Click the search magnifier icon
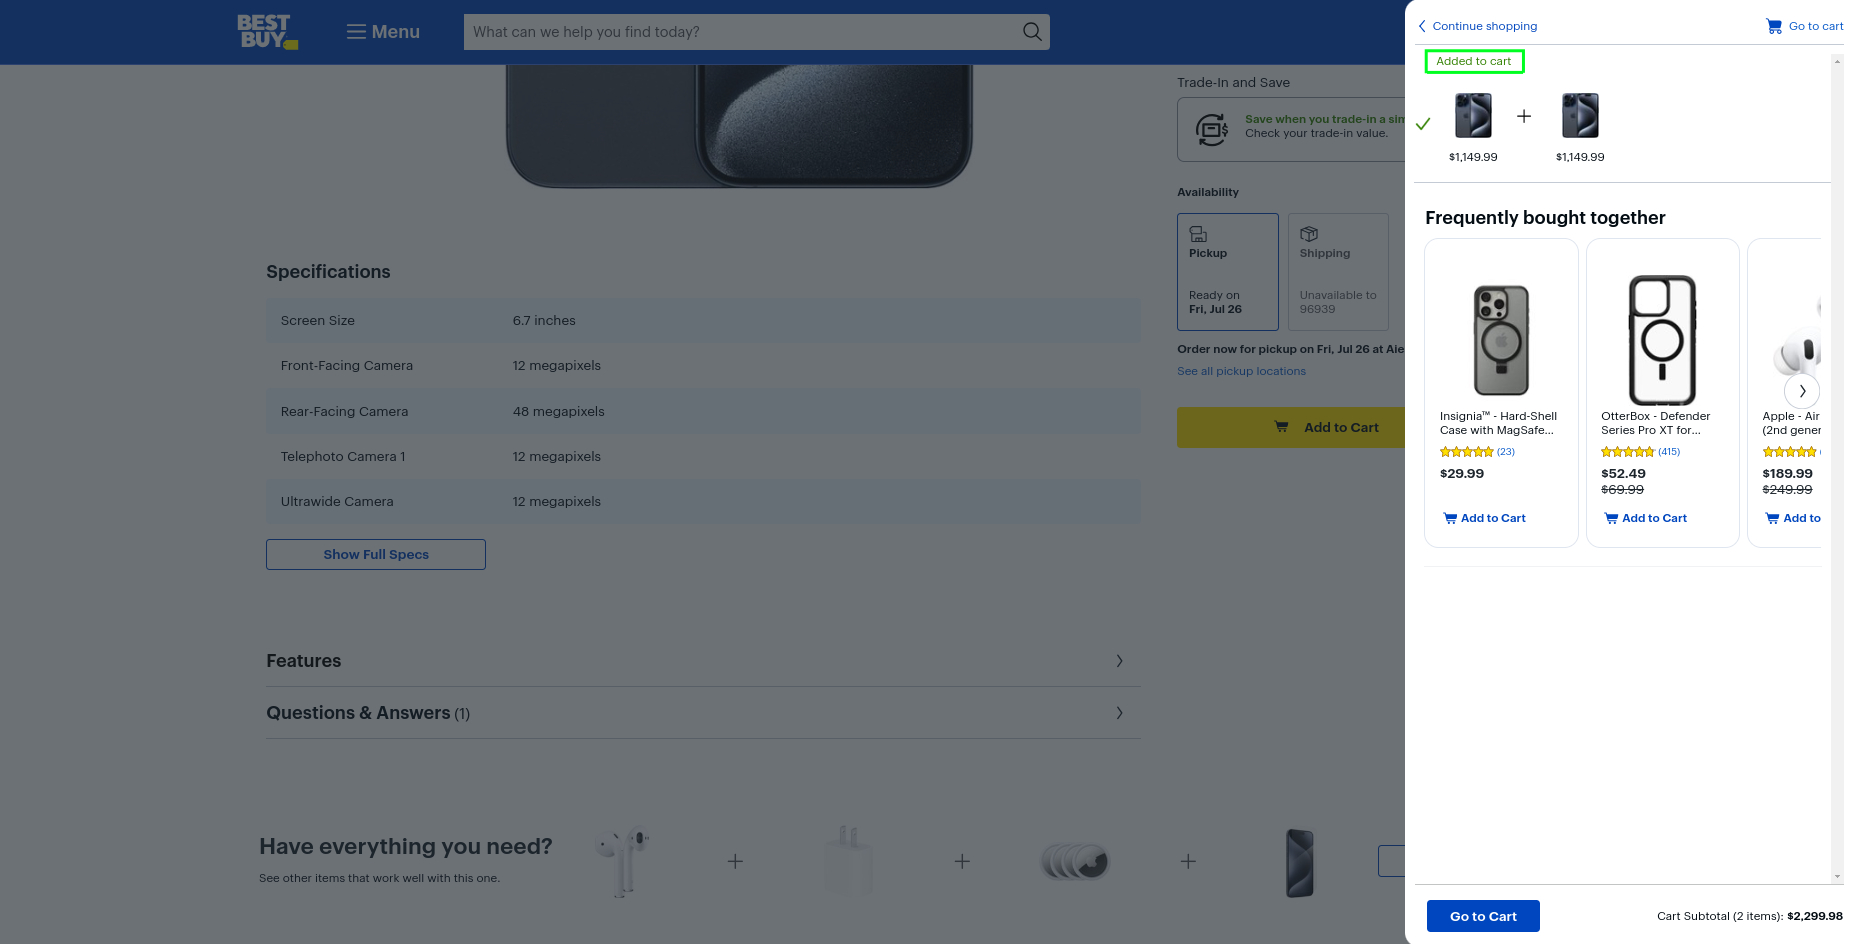The width and height of the screenshot is (1852, 944). click(x=1032, y=32)
